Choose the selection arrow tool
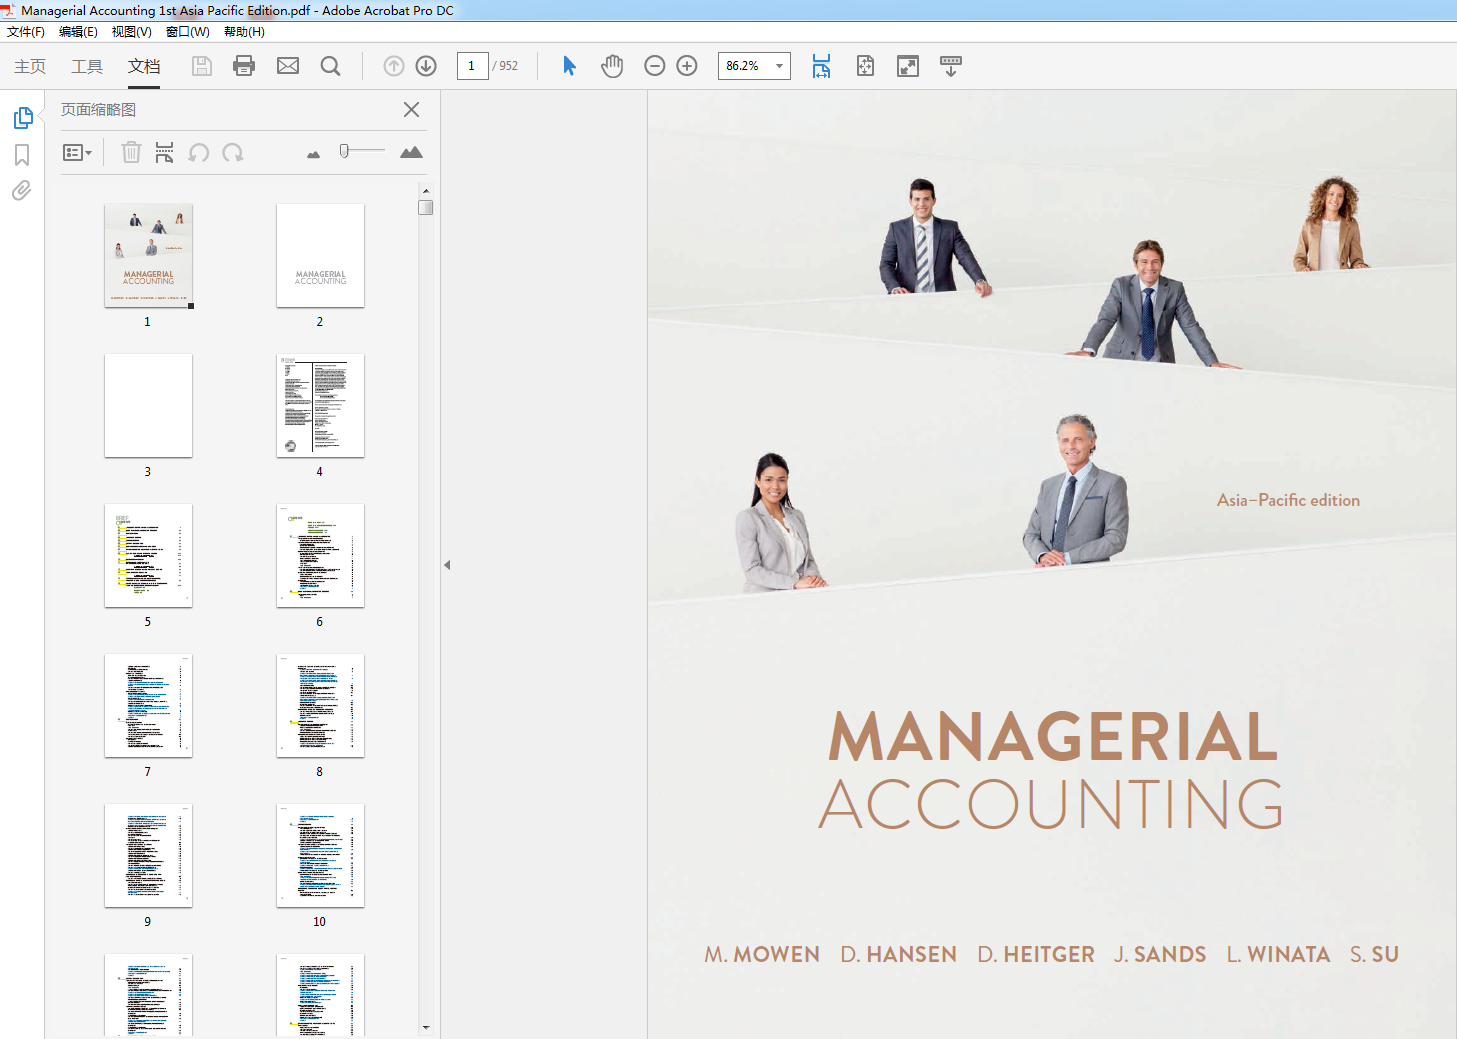Screen dimensions: 1457x1039 click(x=569, y=66)
